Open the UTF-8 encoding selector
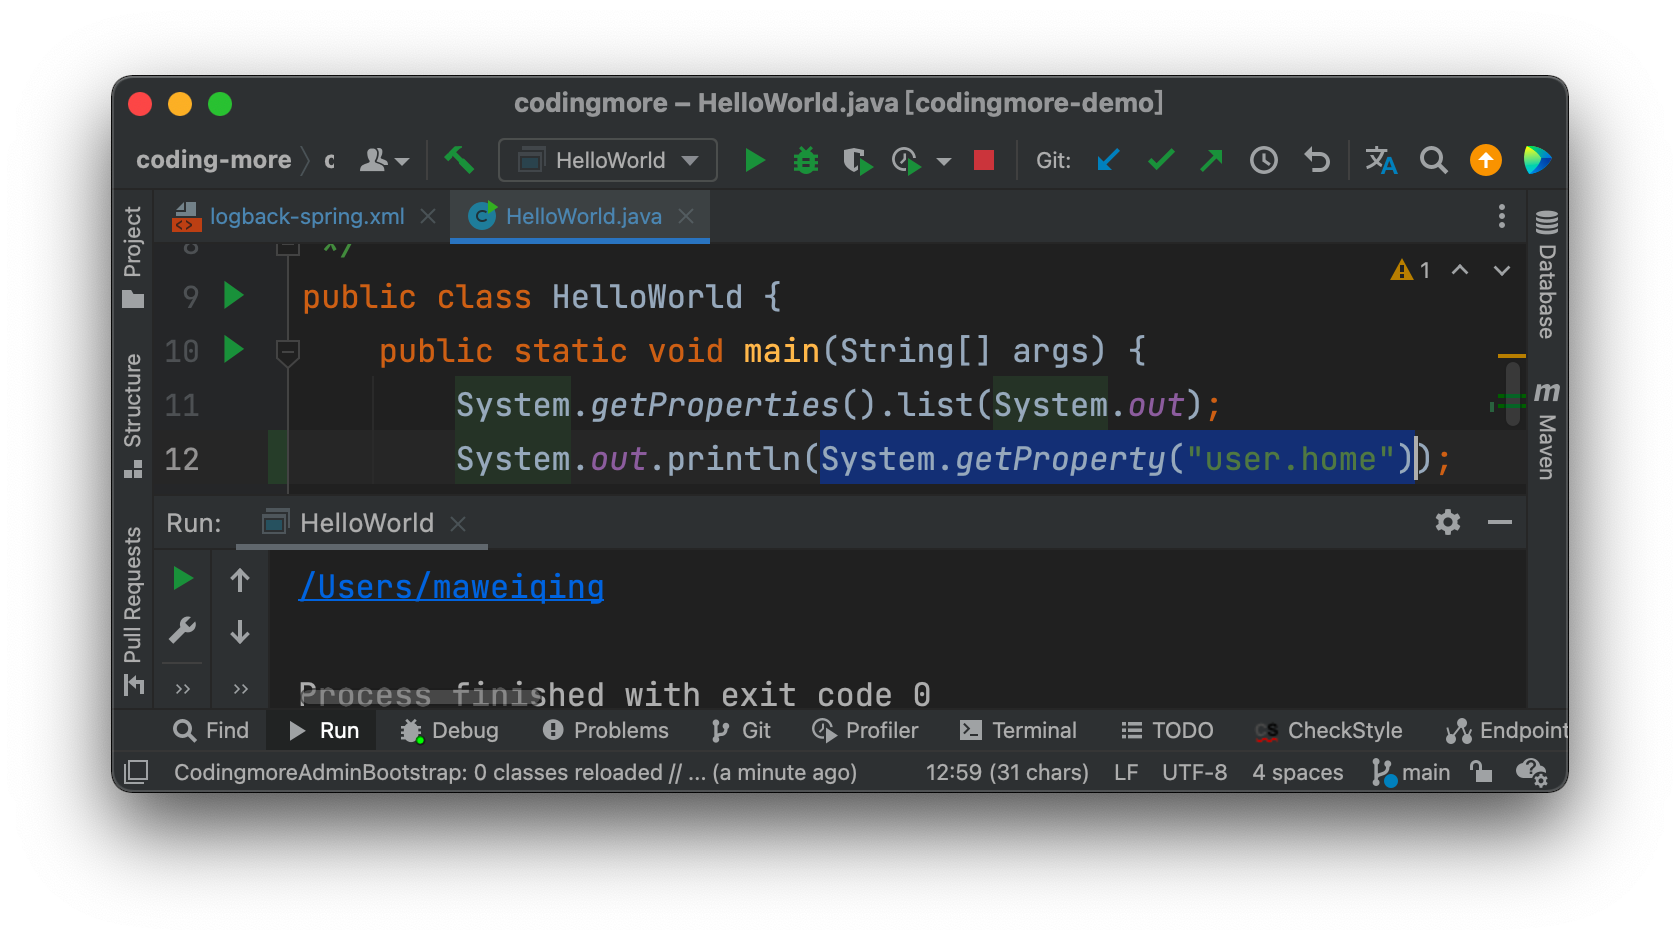The image size is (1680, 940). click(x=1194, y=772)
